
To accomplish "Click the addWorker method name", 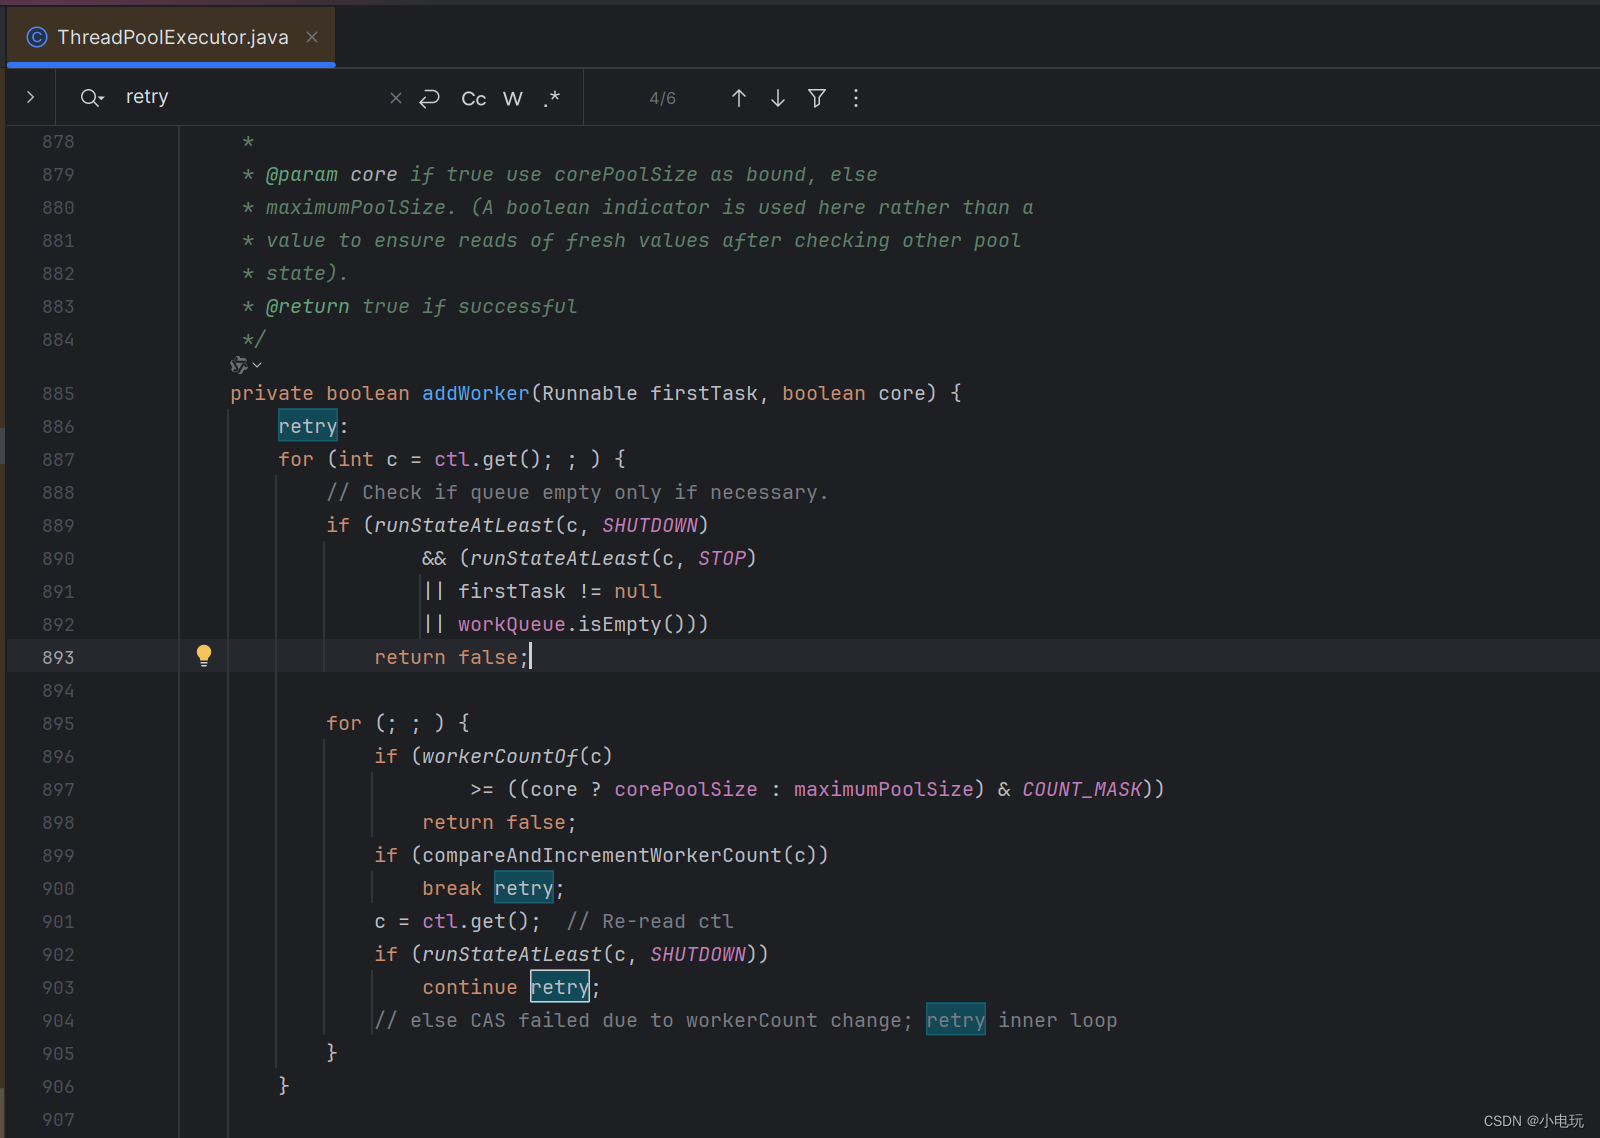I will point(476,393).
